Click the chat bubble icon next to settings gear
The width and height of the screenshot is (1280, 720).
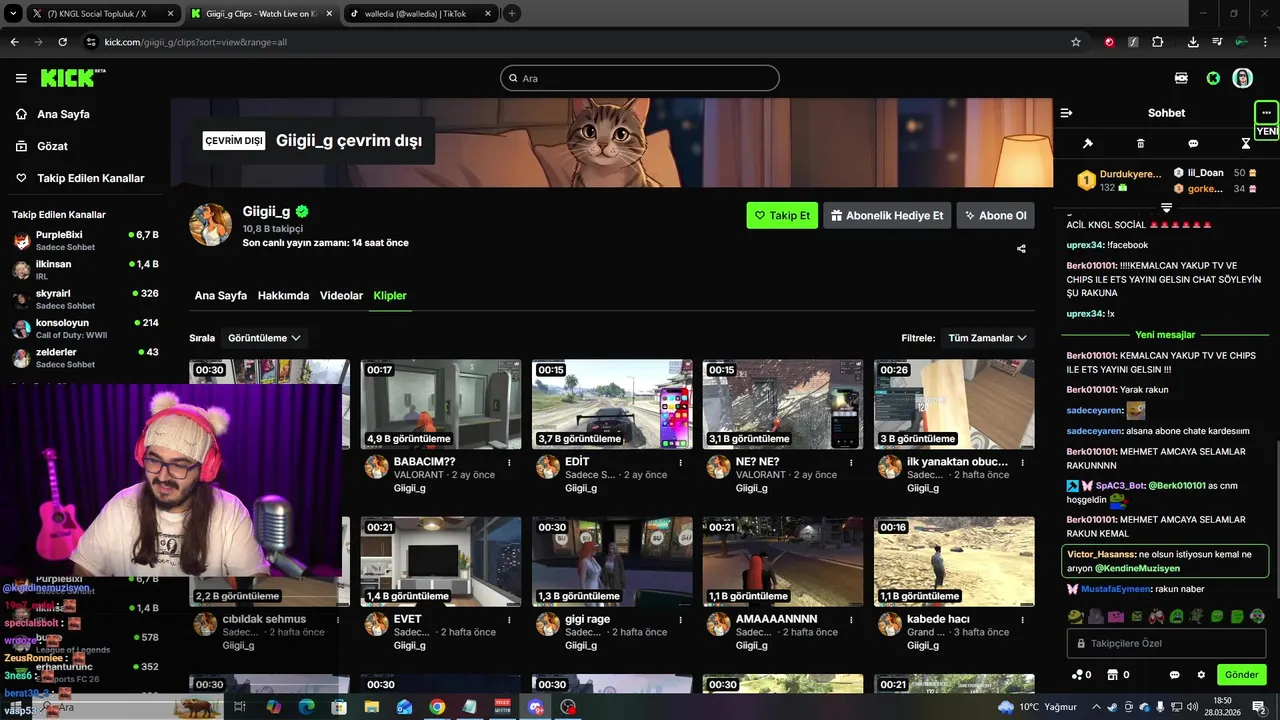coord(1175,675)
